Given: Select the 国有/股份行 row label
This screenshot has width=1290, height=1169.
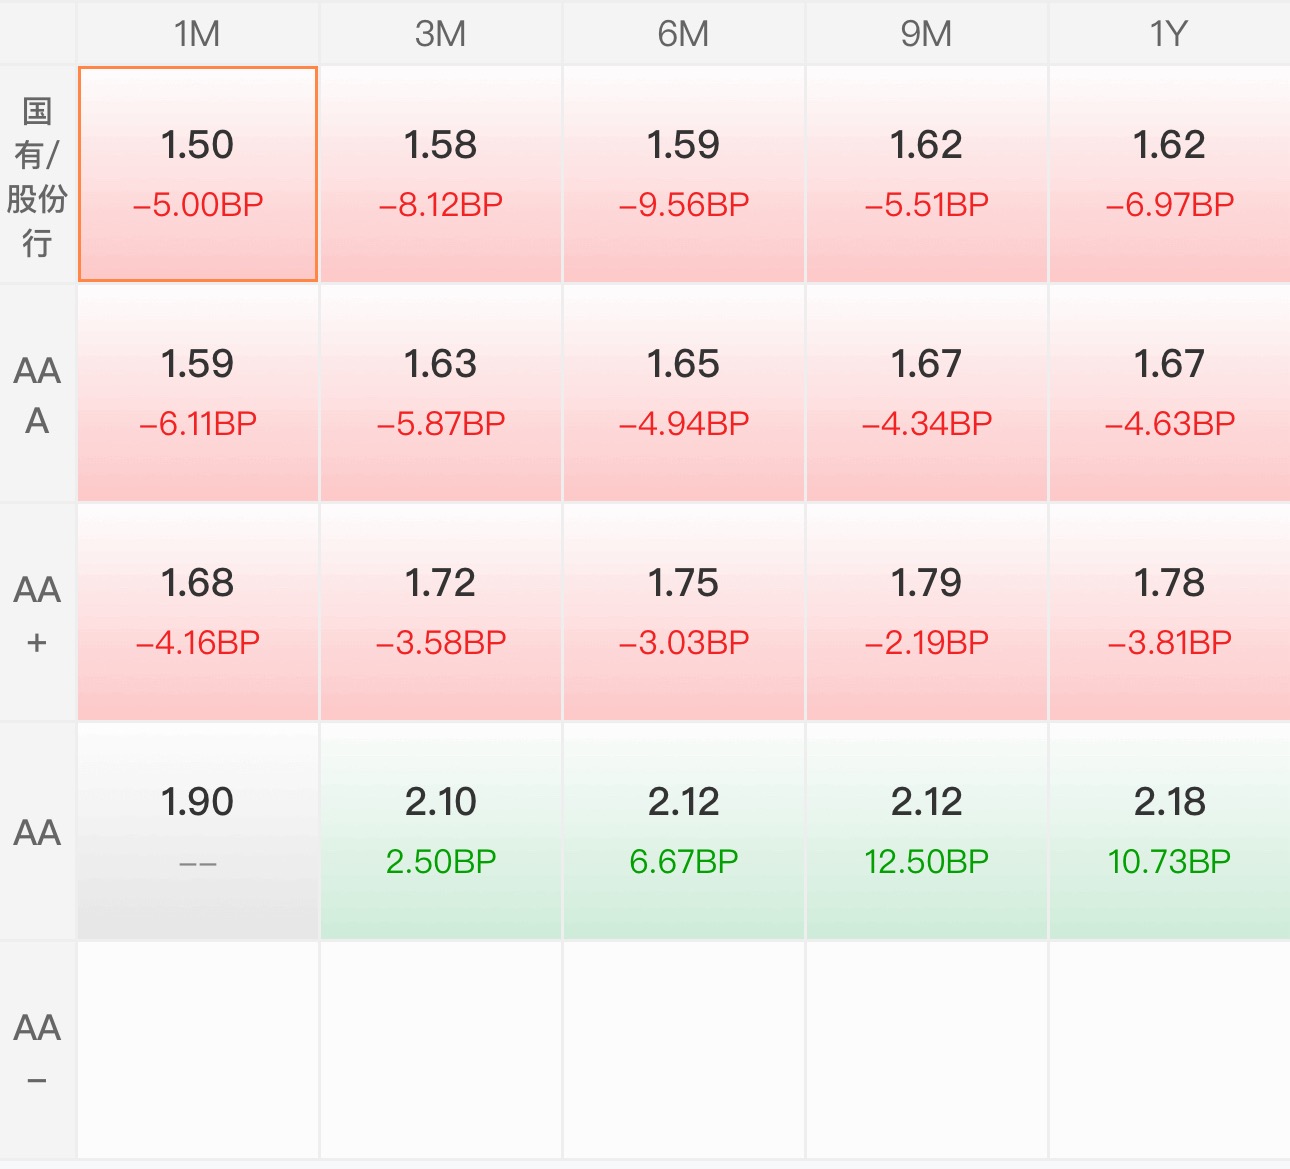Looking at the screenshot, I should click(37, 175).
